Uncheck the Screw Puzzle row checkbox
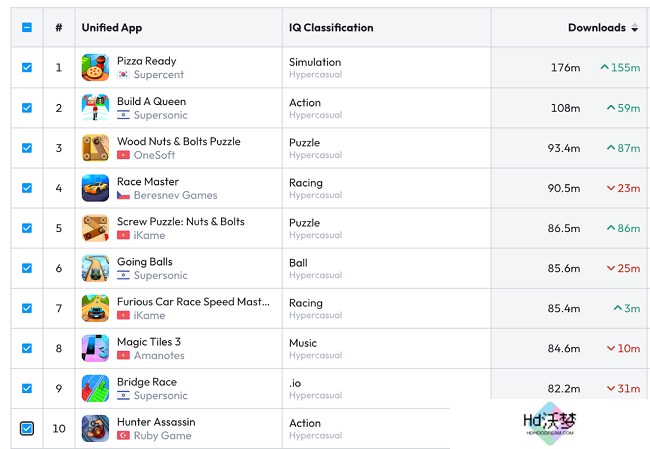The image size is (650, 449). (x=27, y=228)
